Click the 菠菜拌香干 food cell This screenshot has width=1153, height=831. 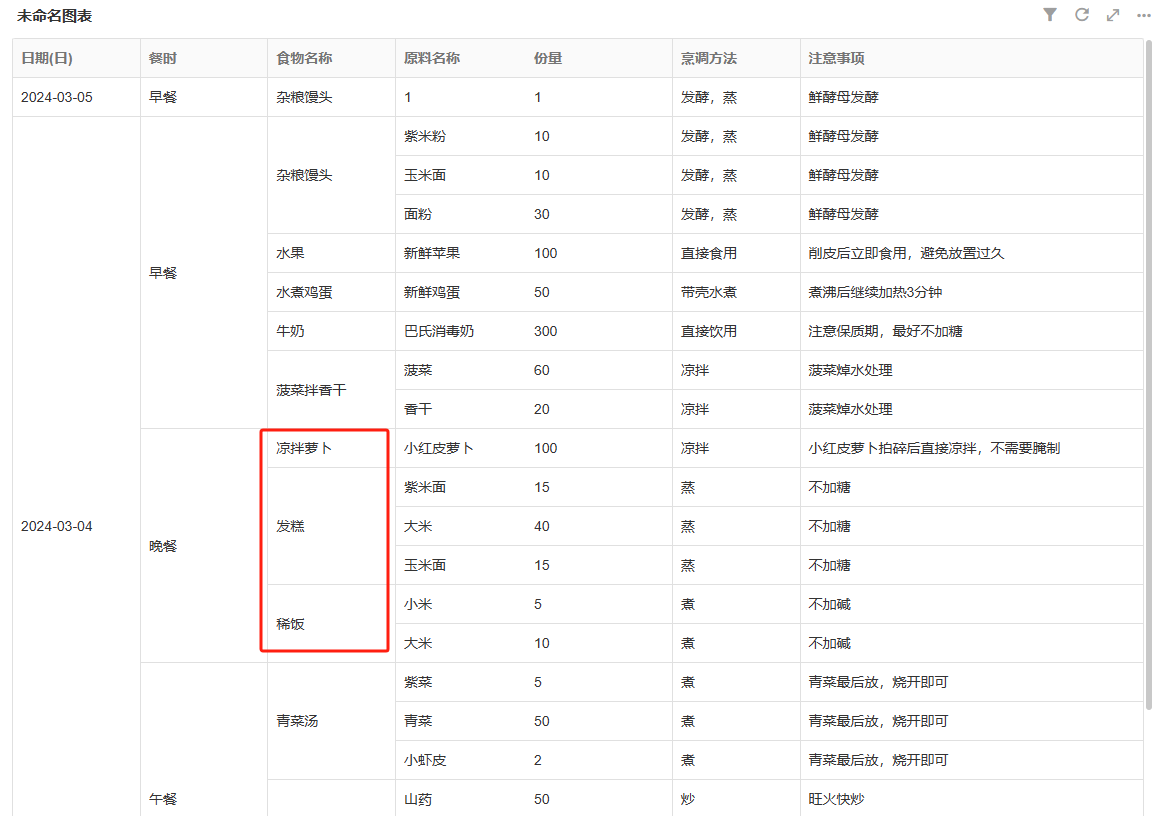(311, 390)
